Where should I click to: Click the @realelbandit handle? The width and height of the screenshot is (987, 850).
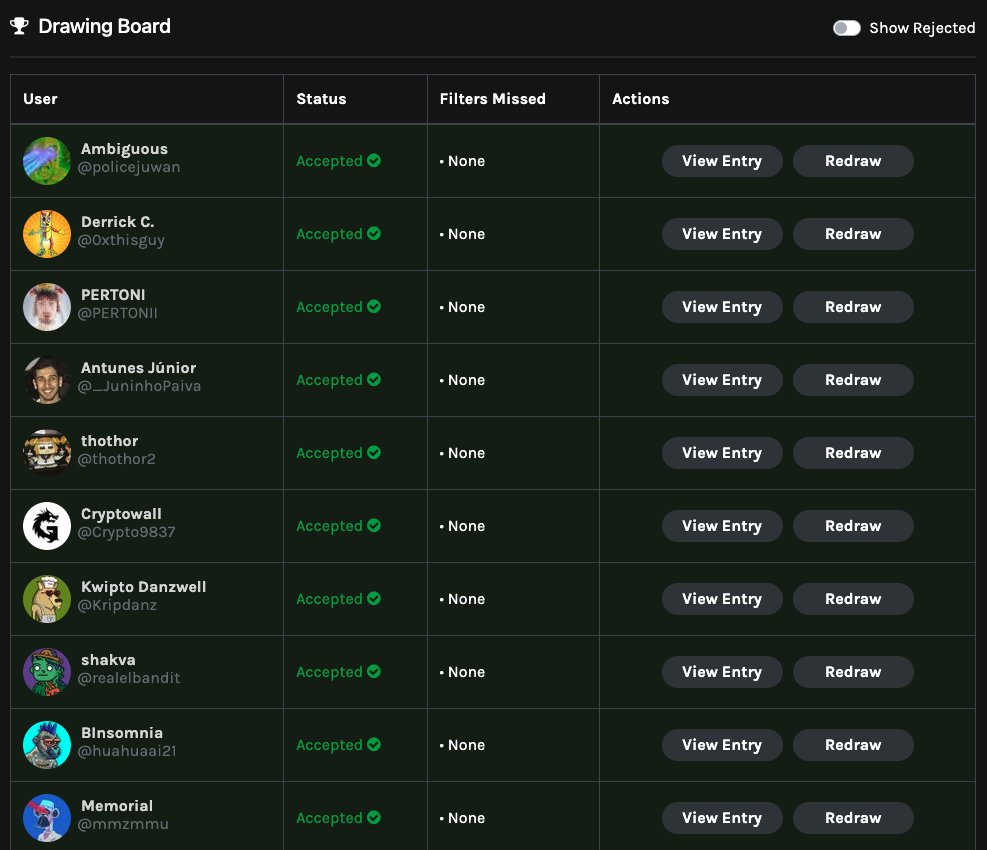(128, 679)
